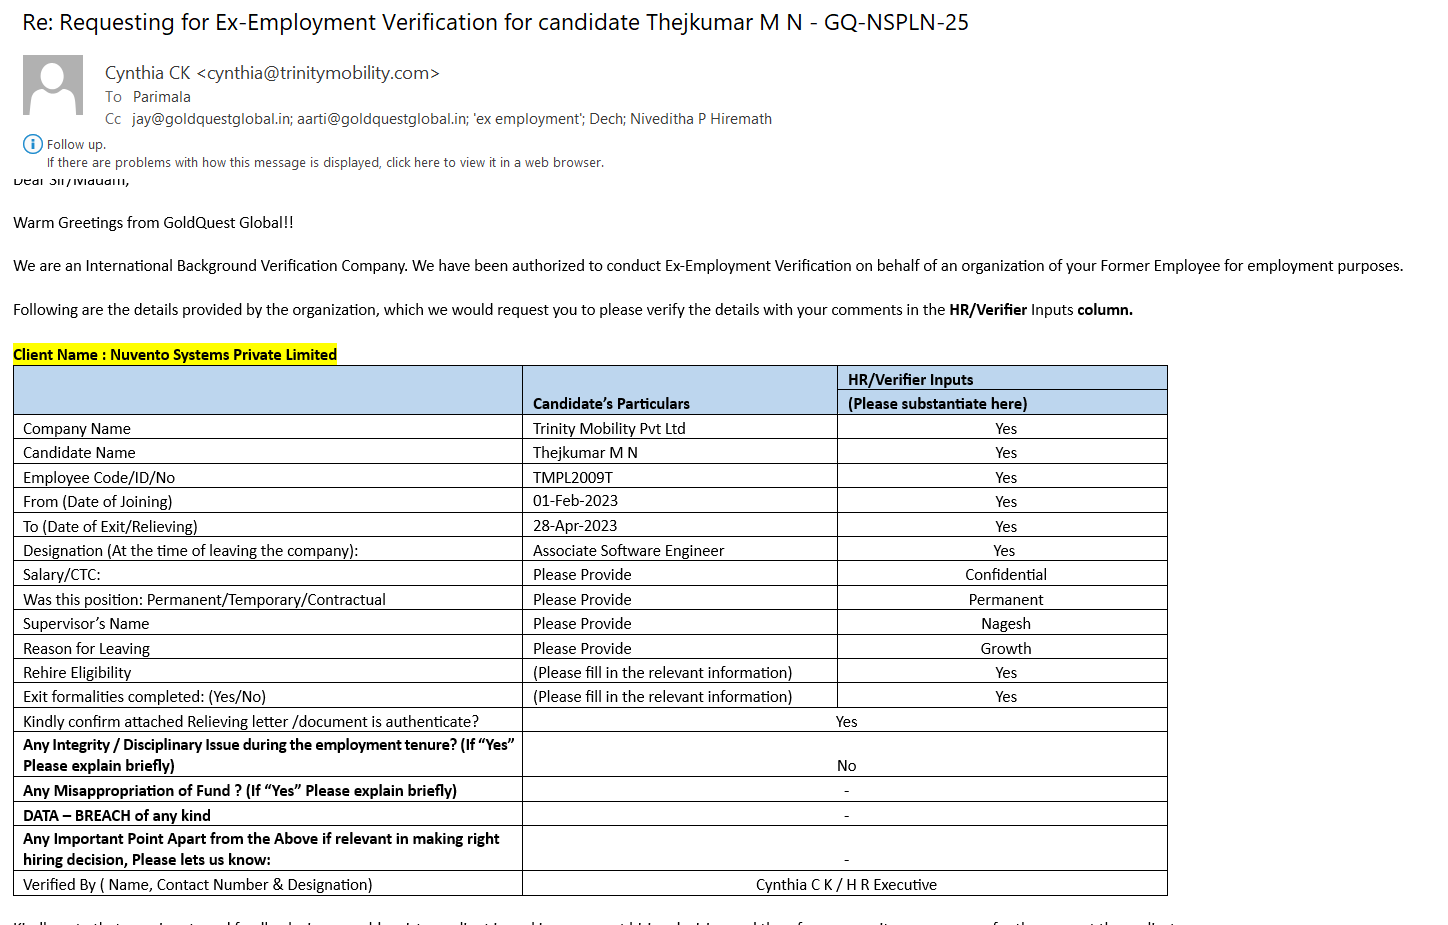Click the sender's profile avatar picture

pyautogui.click(x=53, y=85)
